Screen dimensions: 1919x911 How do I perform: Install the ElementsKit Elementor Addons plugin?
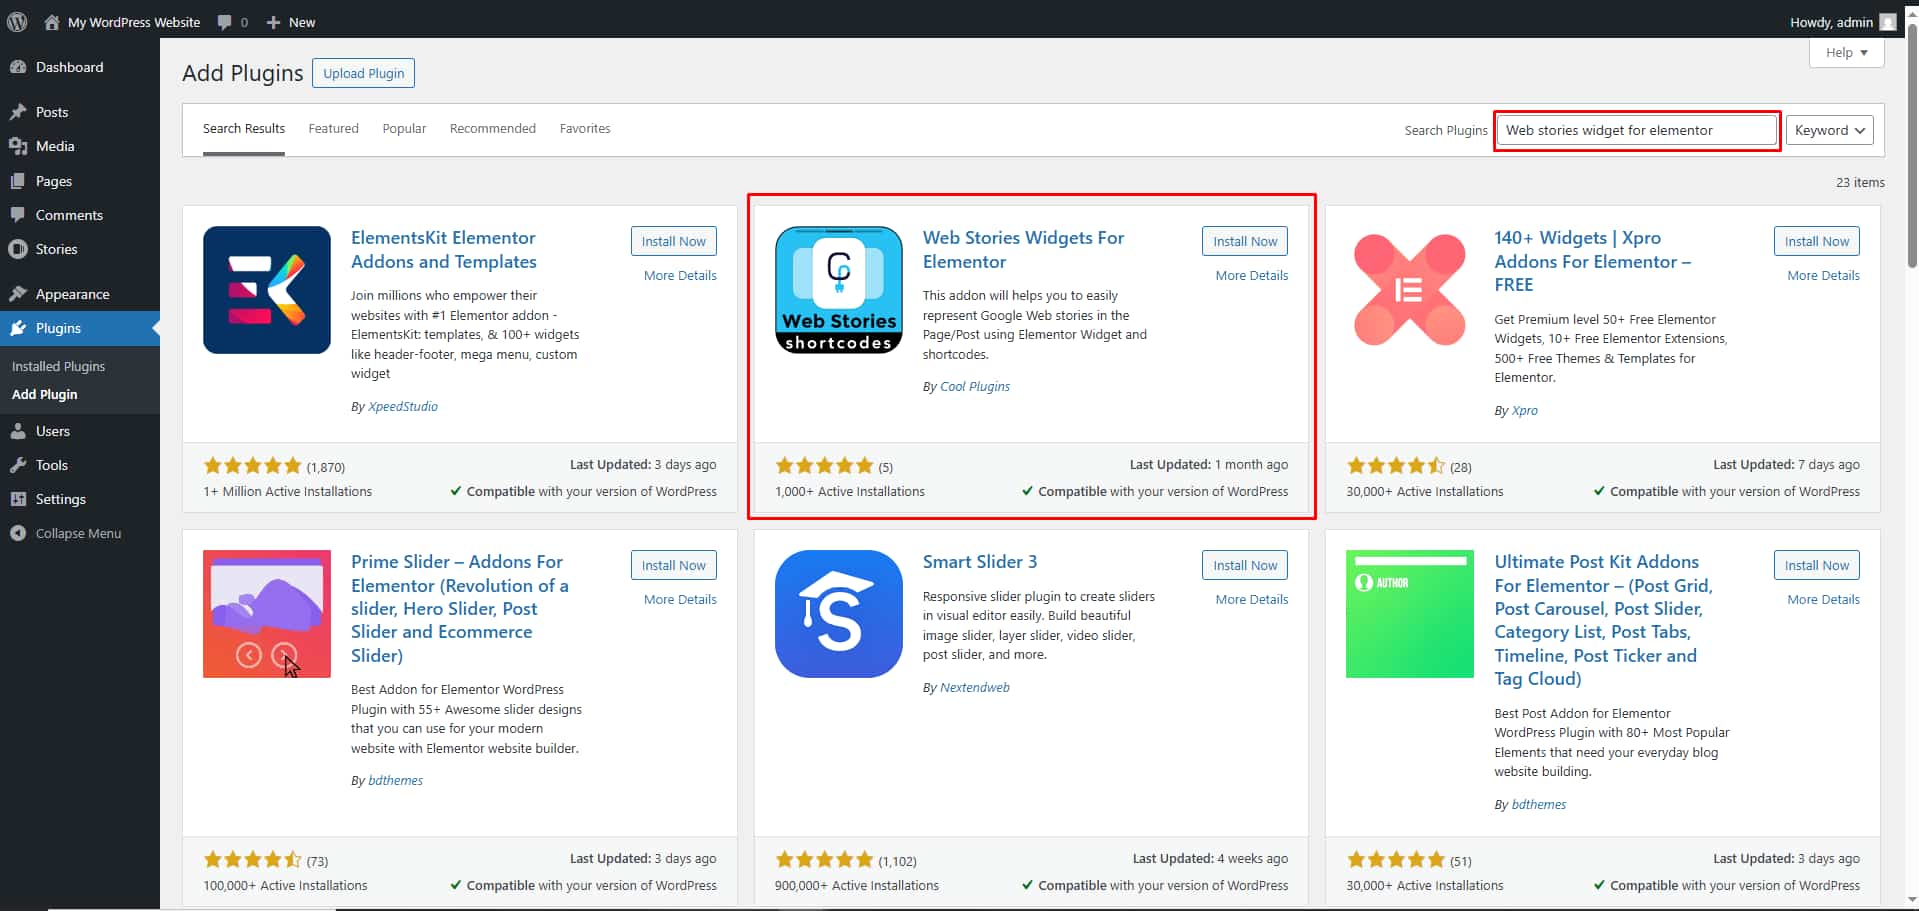point(673,241)
